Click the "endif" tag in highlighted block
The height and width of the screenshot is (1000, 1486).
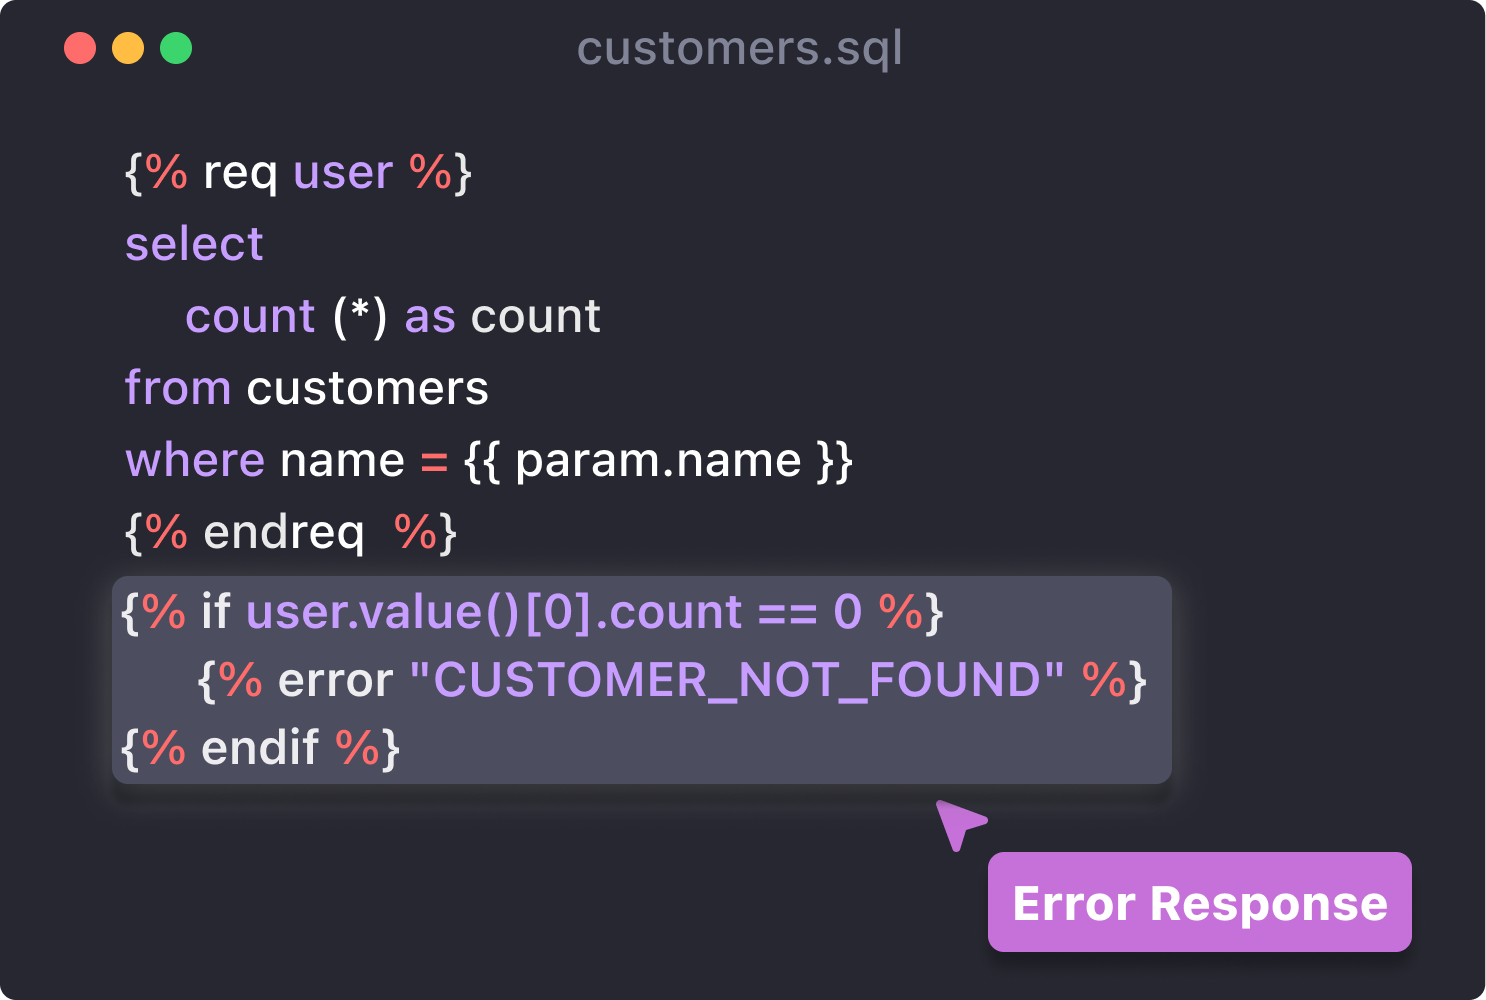point(260,748)
